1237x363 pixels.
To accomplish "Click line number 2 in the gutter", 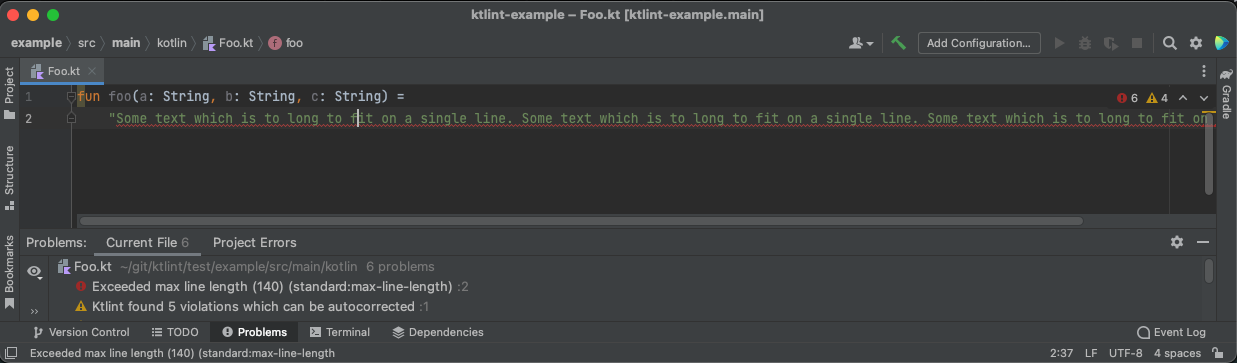I will (x=28, y=118).
